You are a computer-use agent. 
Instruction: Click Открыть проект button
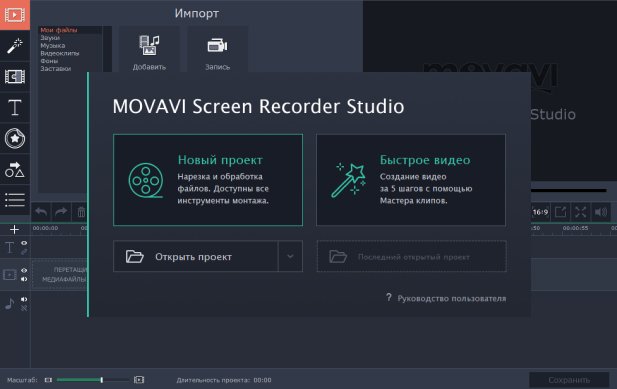pos(196,256)
